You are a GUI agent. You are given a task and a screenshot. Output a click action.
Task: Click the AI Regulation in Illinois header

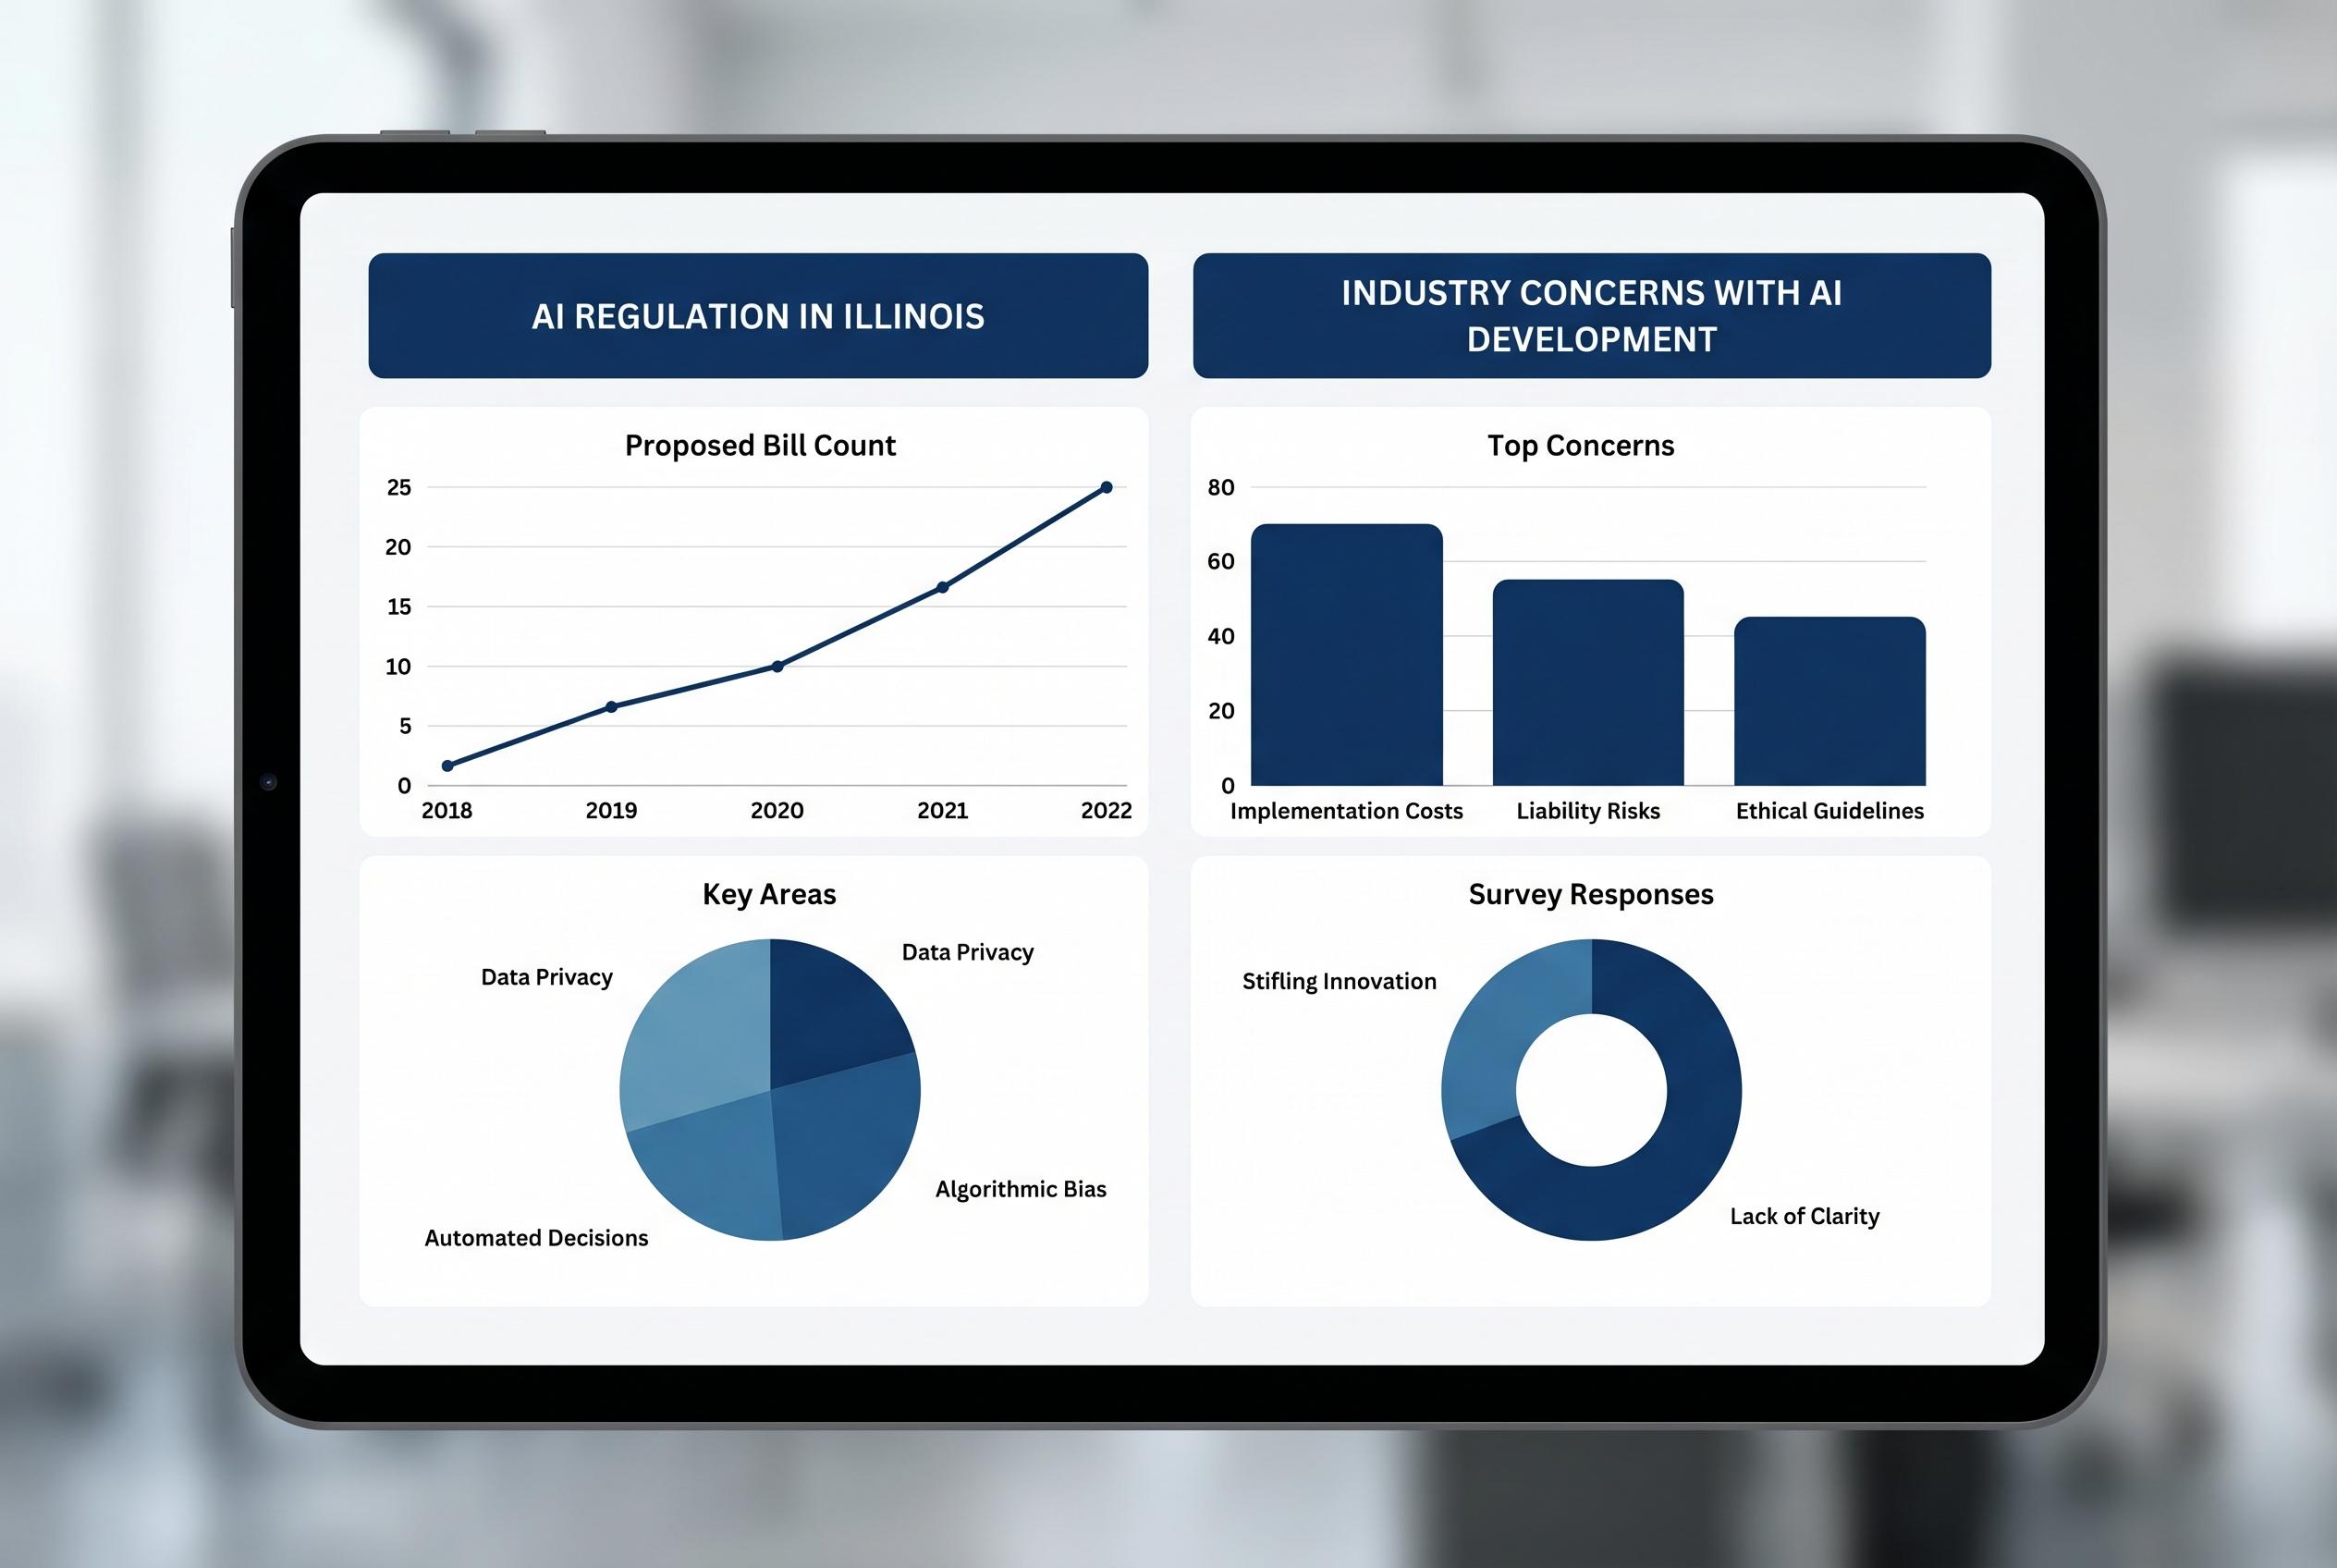coord(757,316)
